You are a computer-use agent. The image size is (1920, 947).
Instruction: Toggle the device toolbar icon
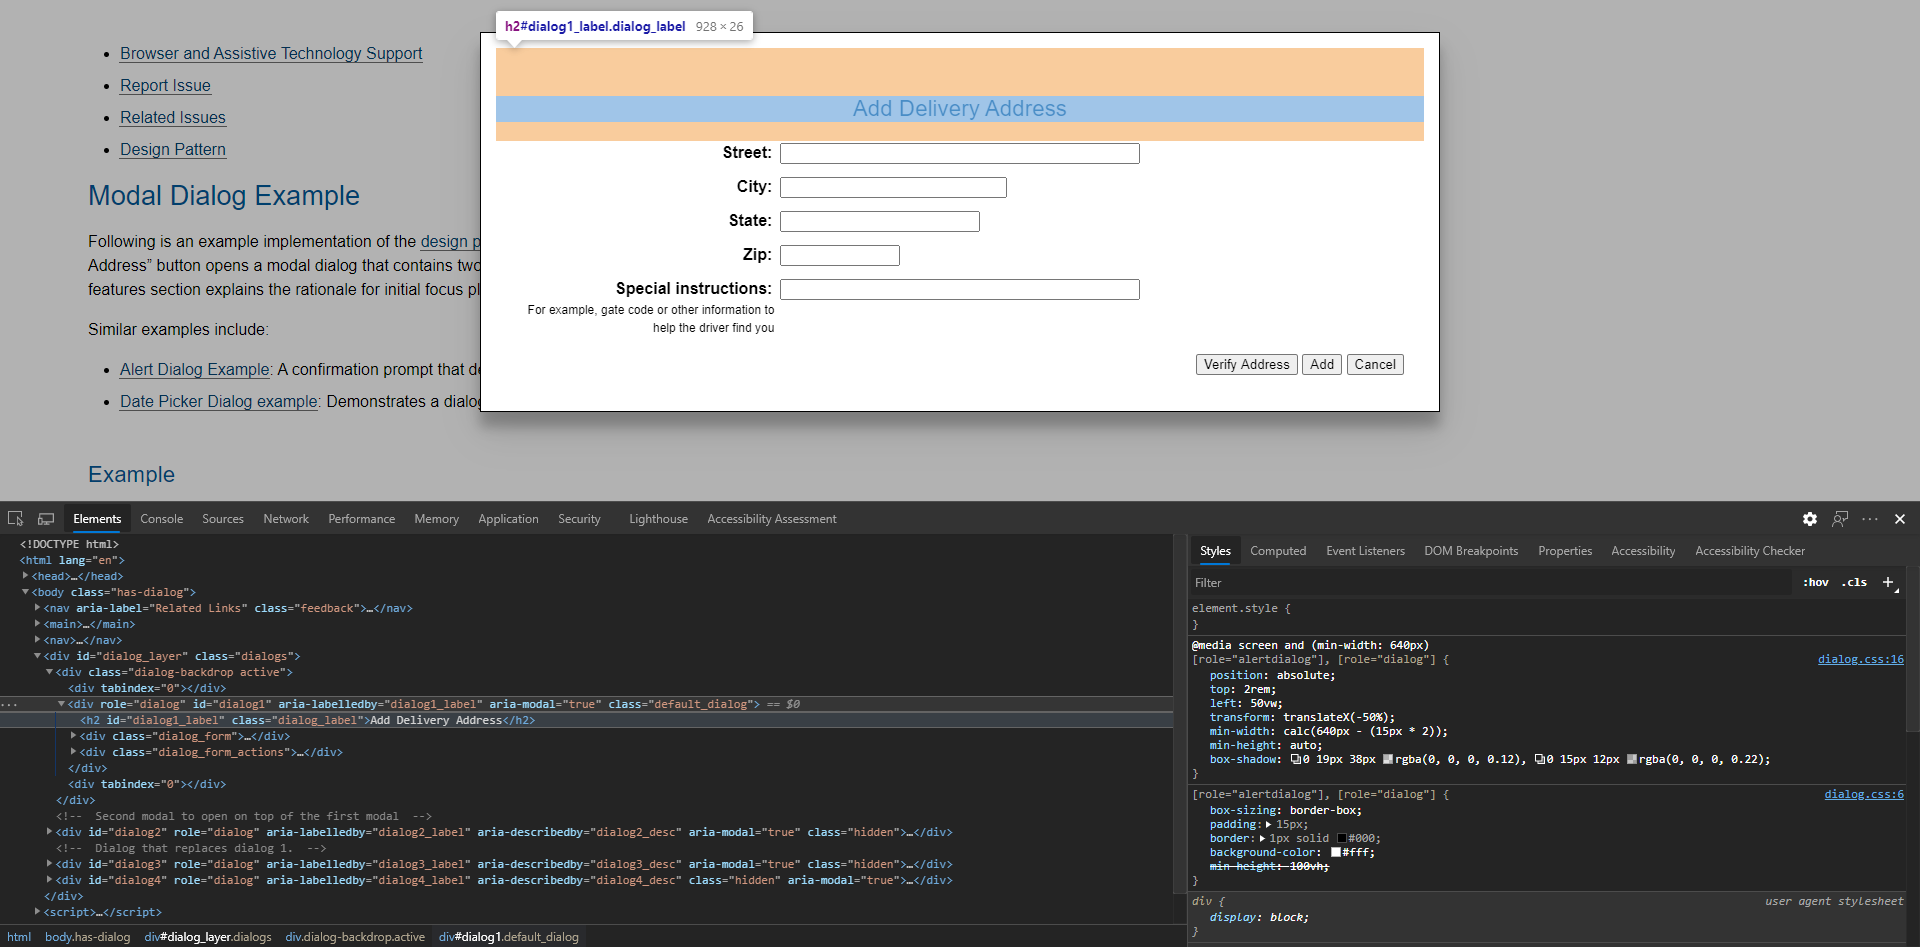(46, 519)
